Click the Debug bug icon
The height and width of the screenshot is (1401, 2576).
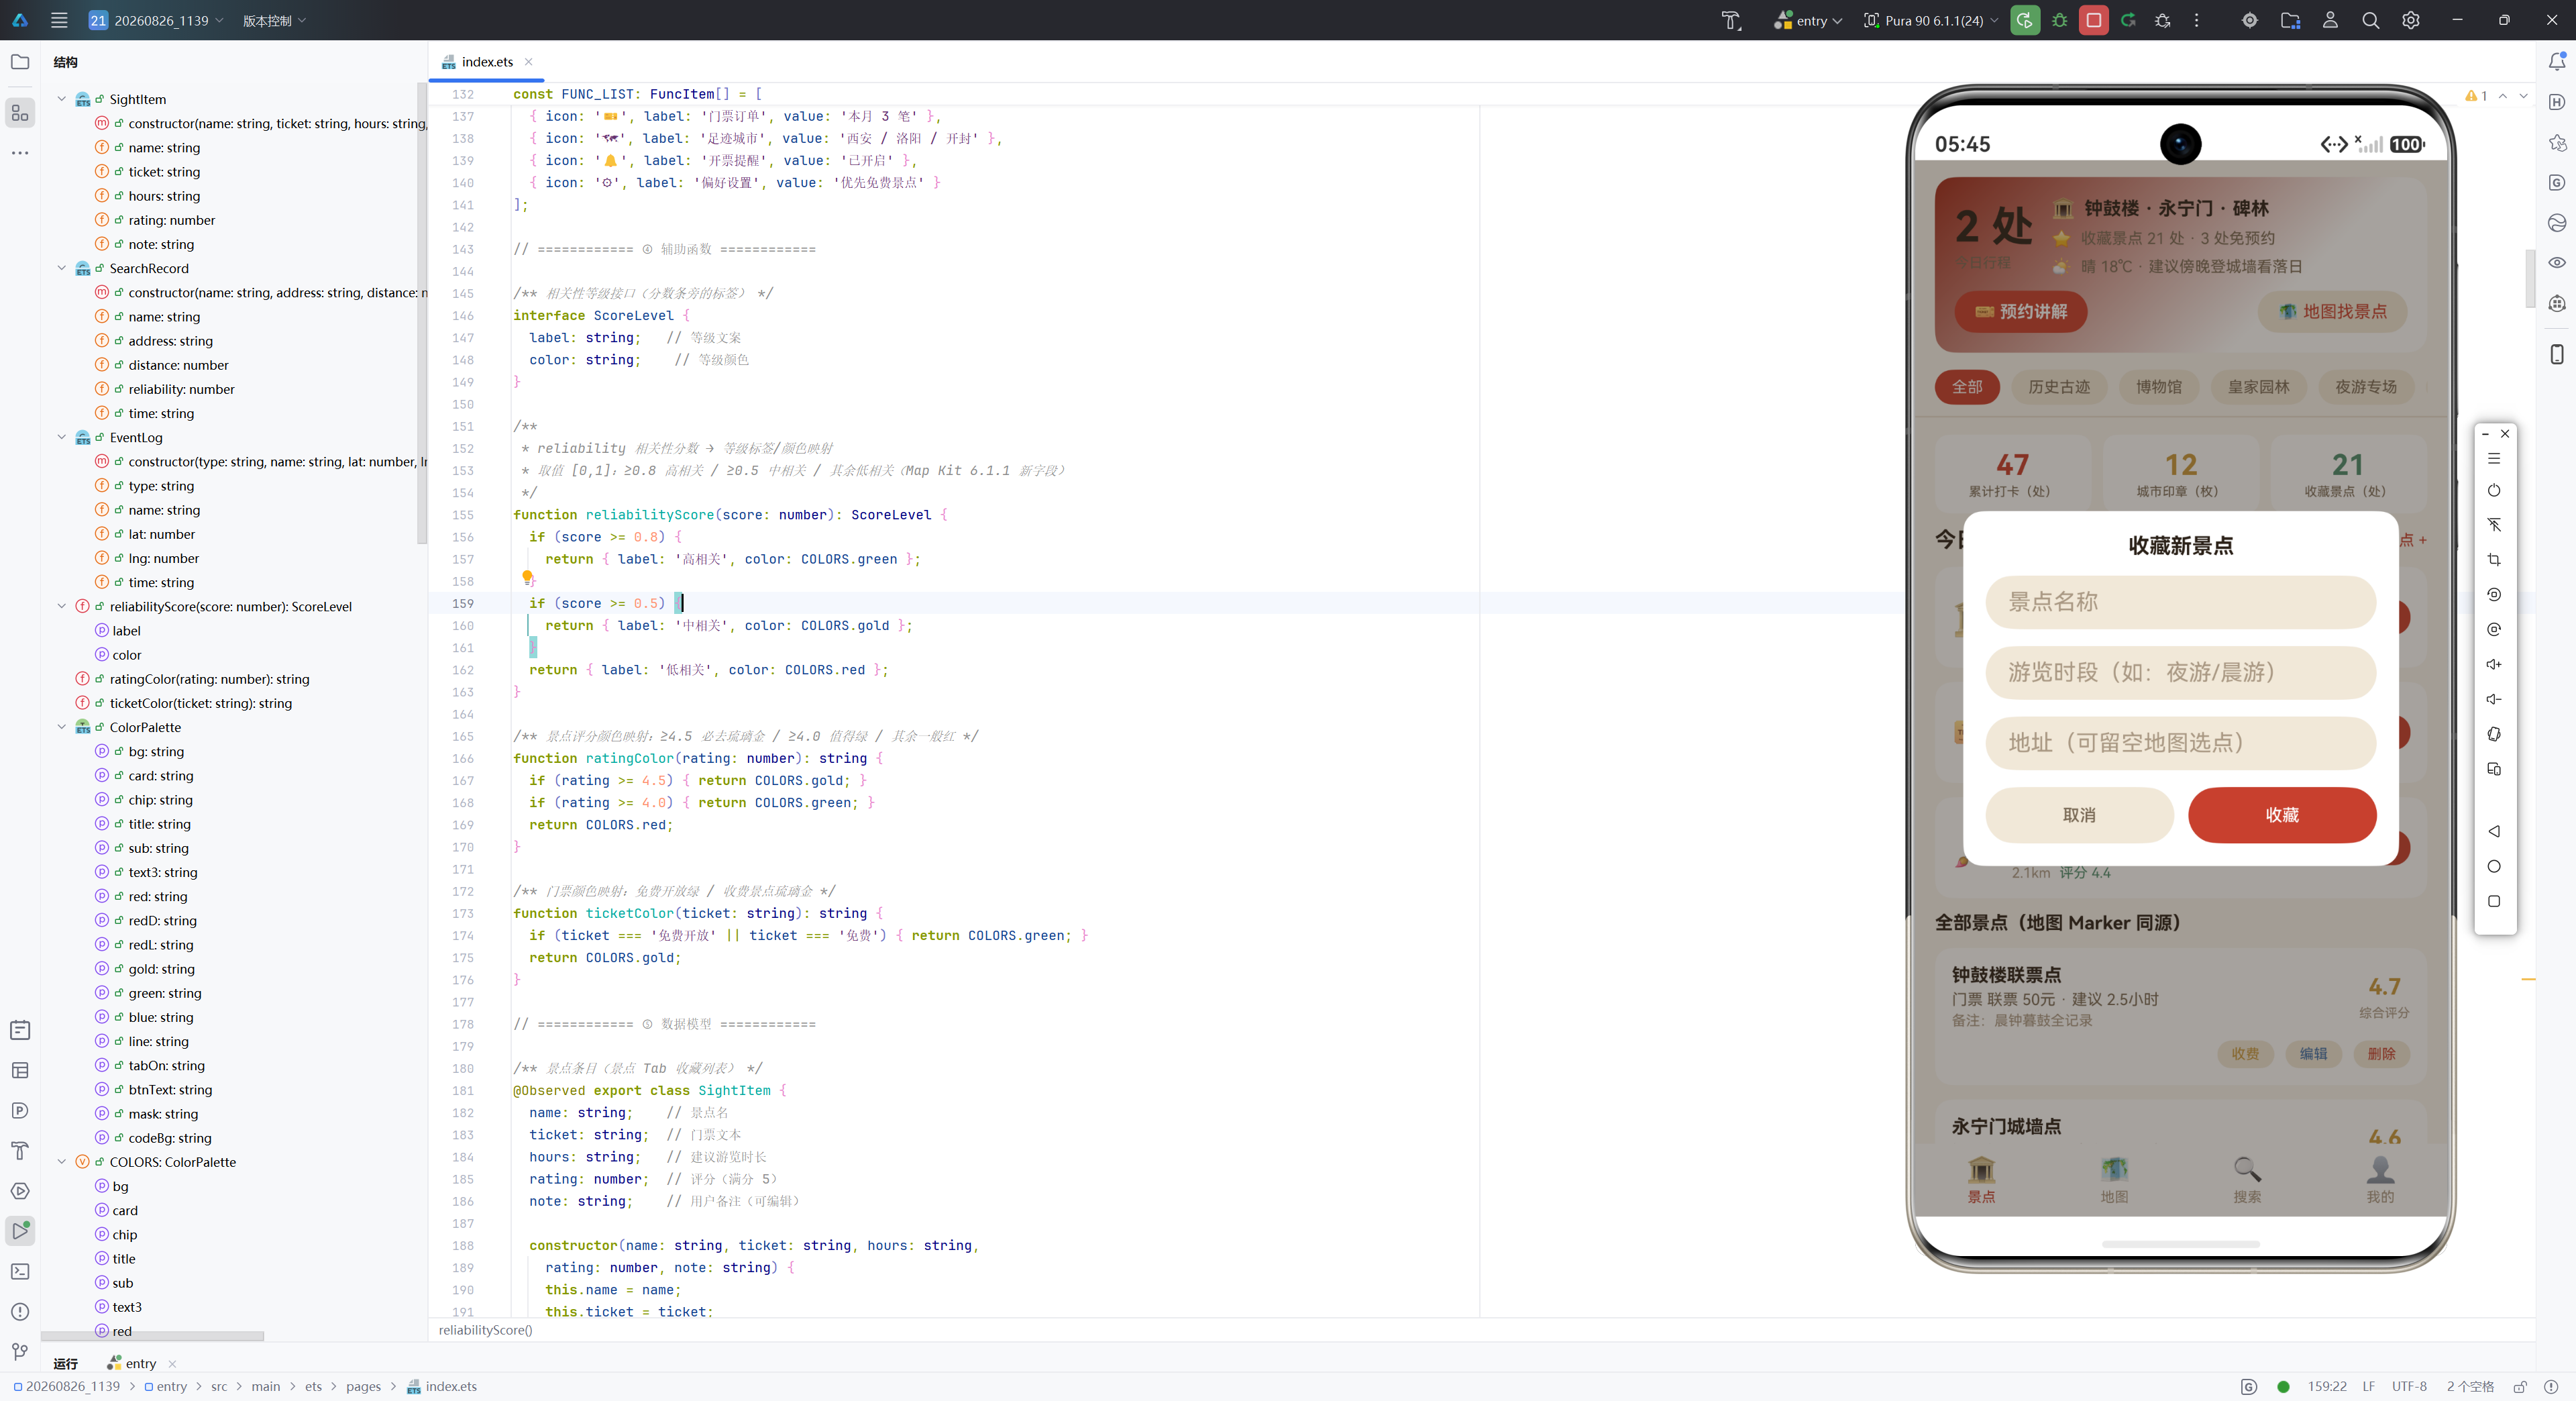2059,20
